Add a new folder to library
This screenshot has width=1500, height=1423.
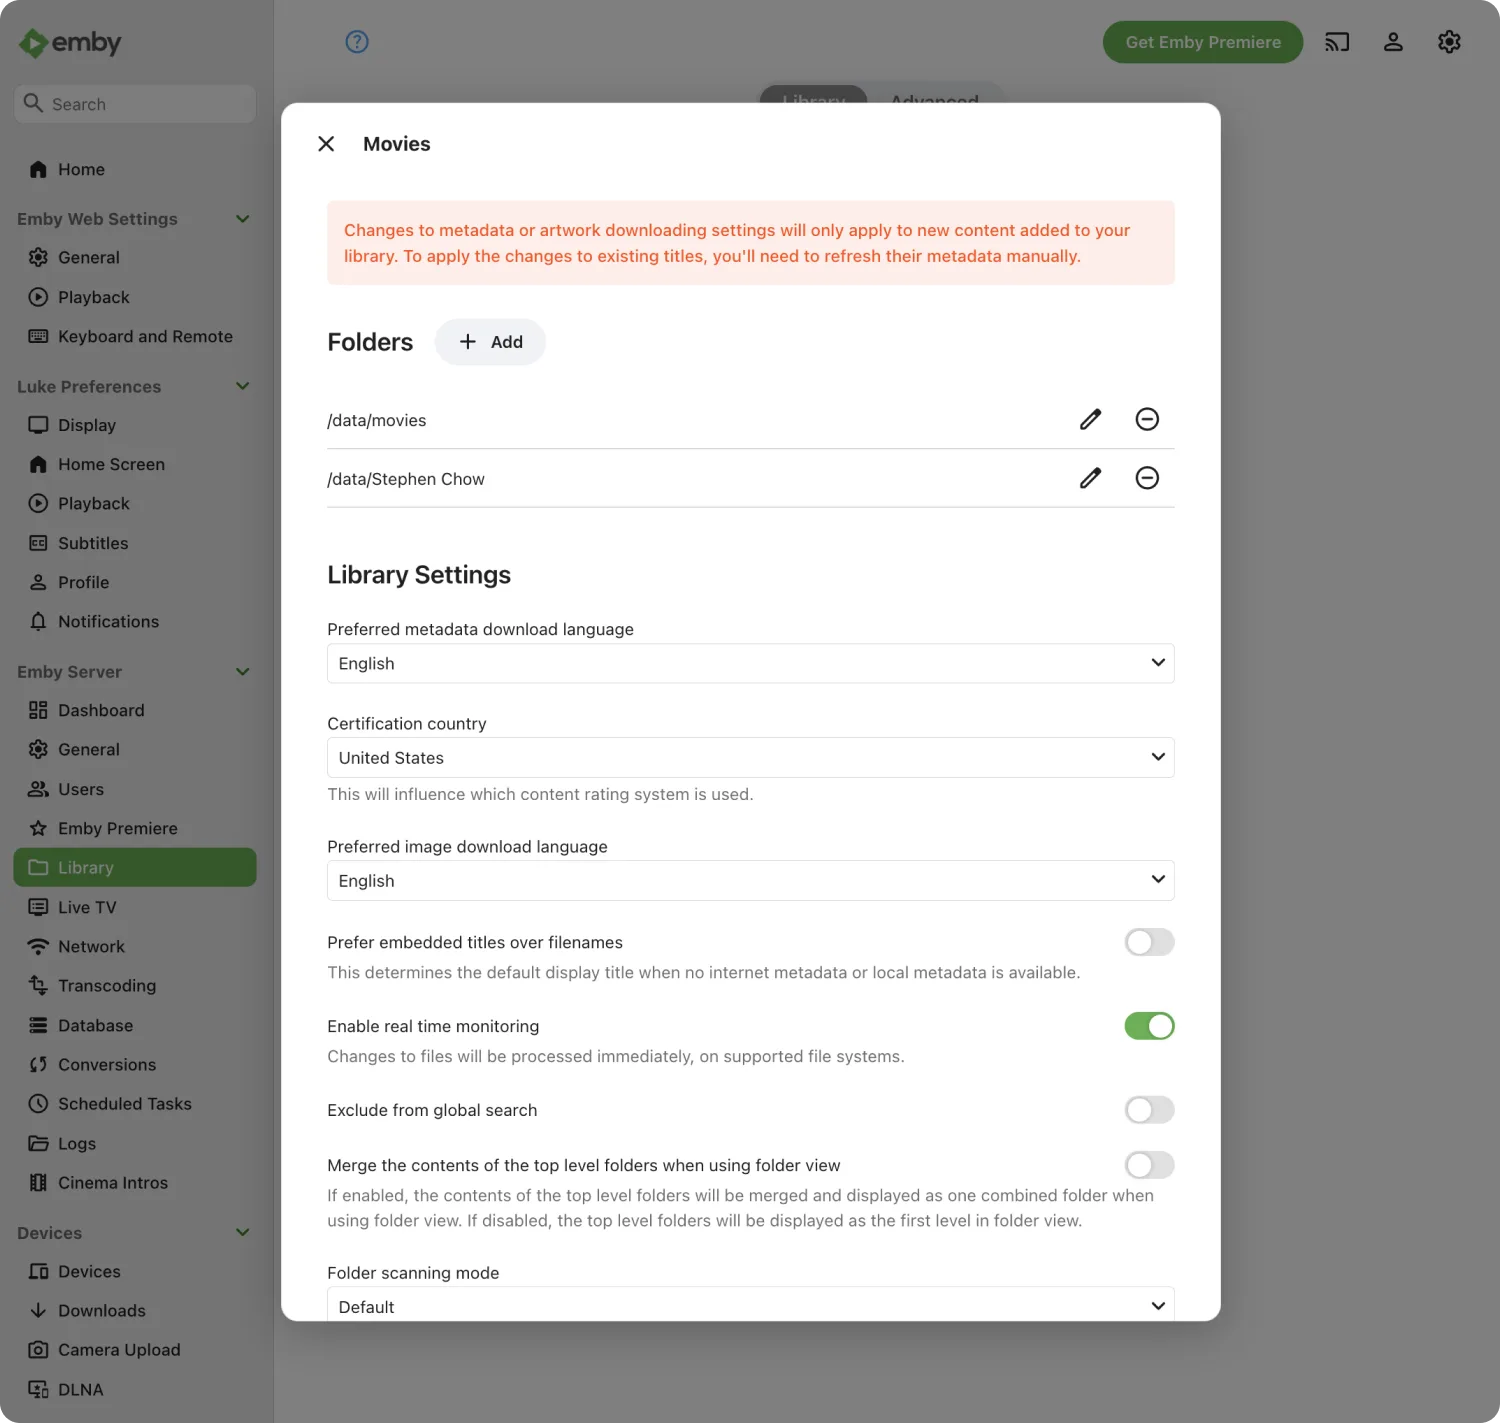(x=490, y=342)
